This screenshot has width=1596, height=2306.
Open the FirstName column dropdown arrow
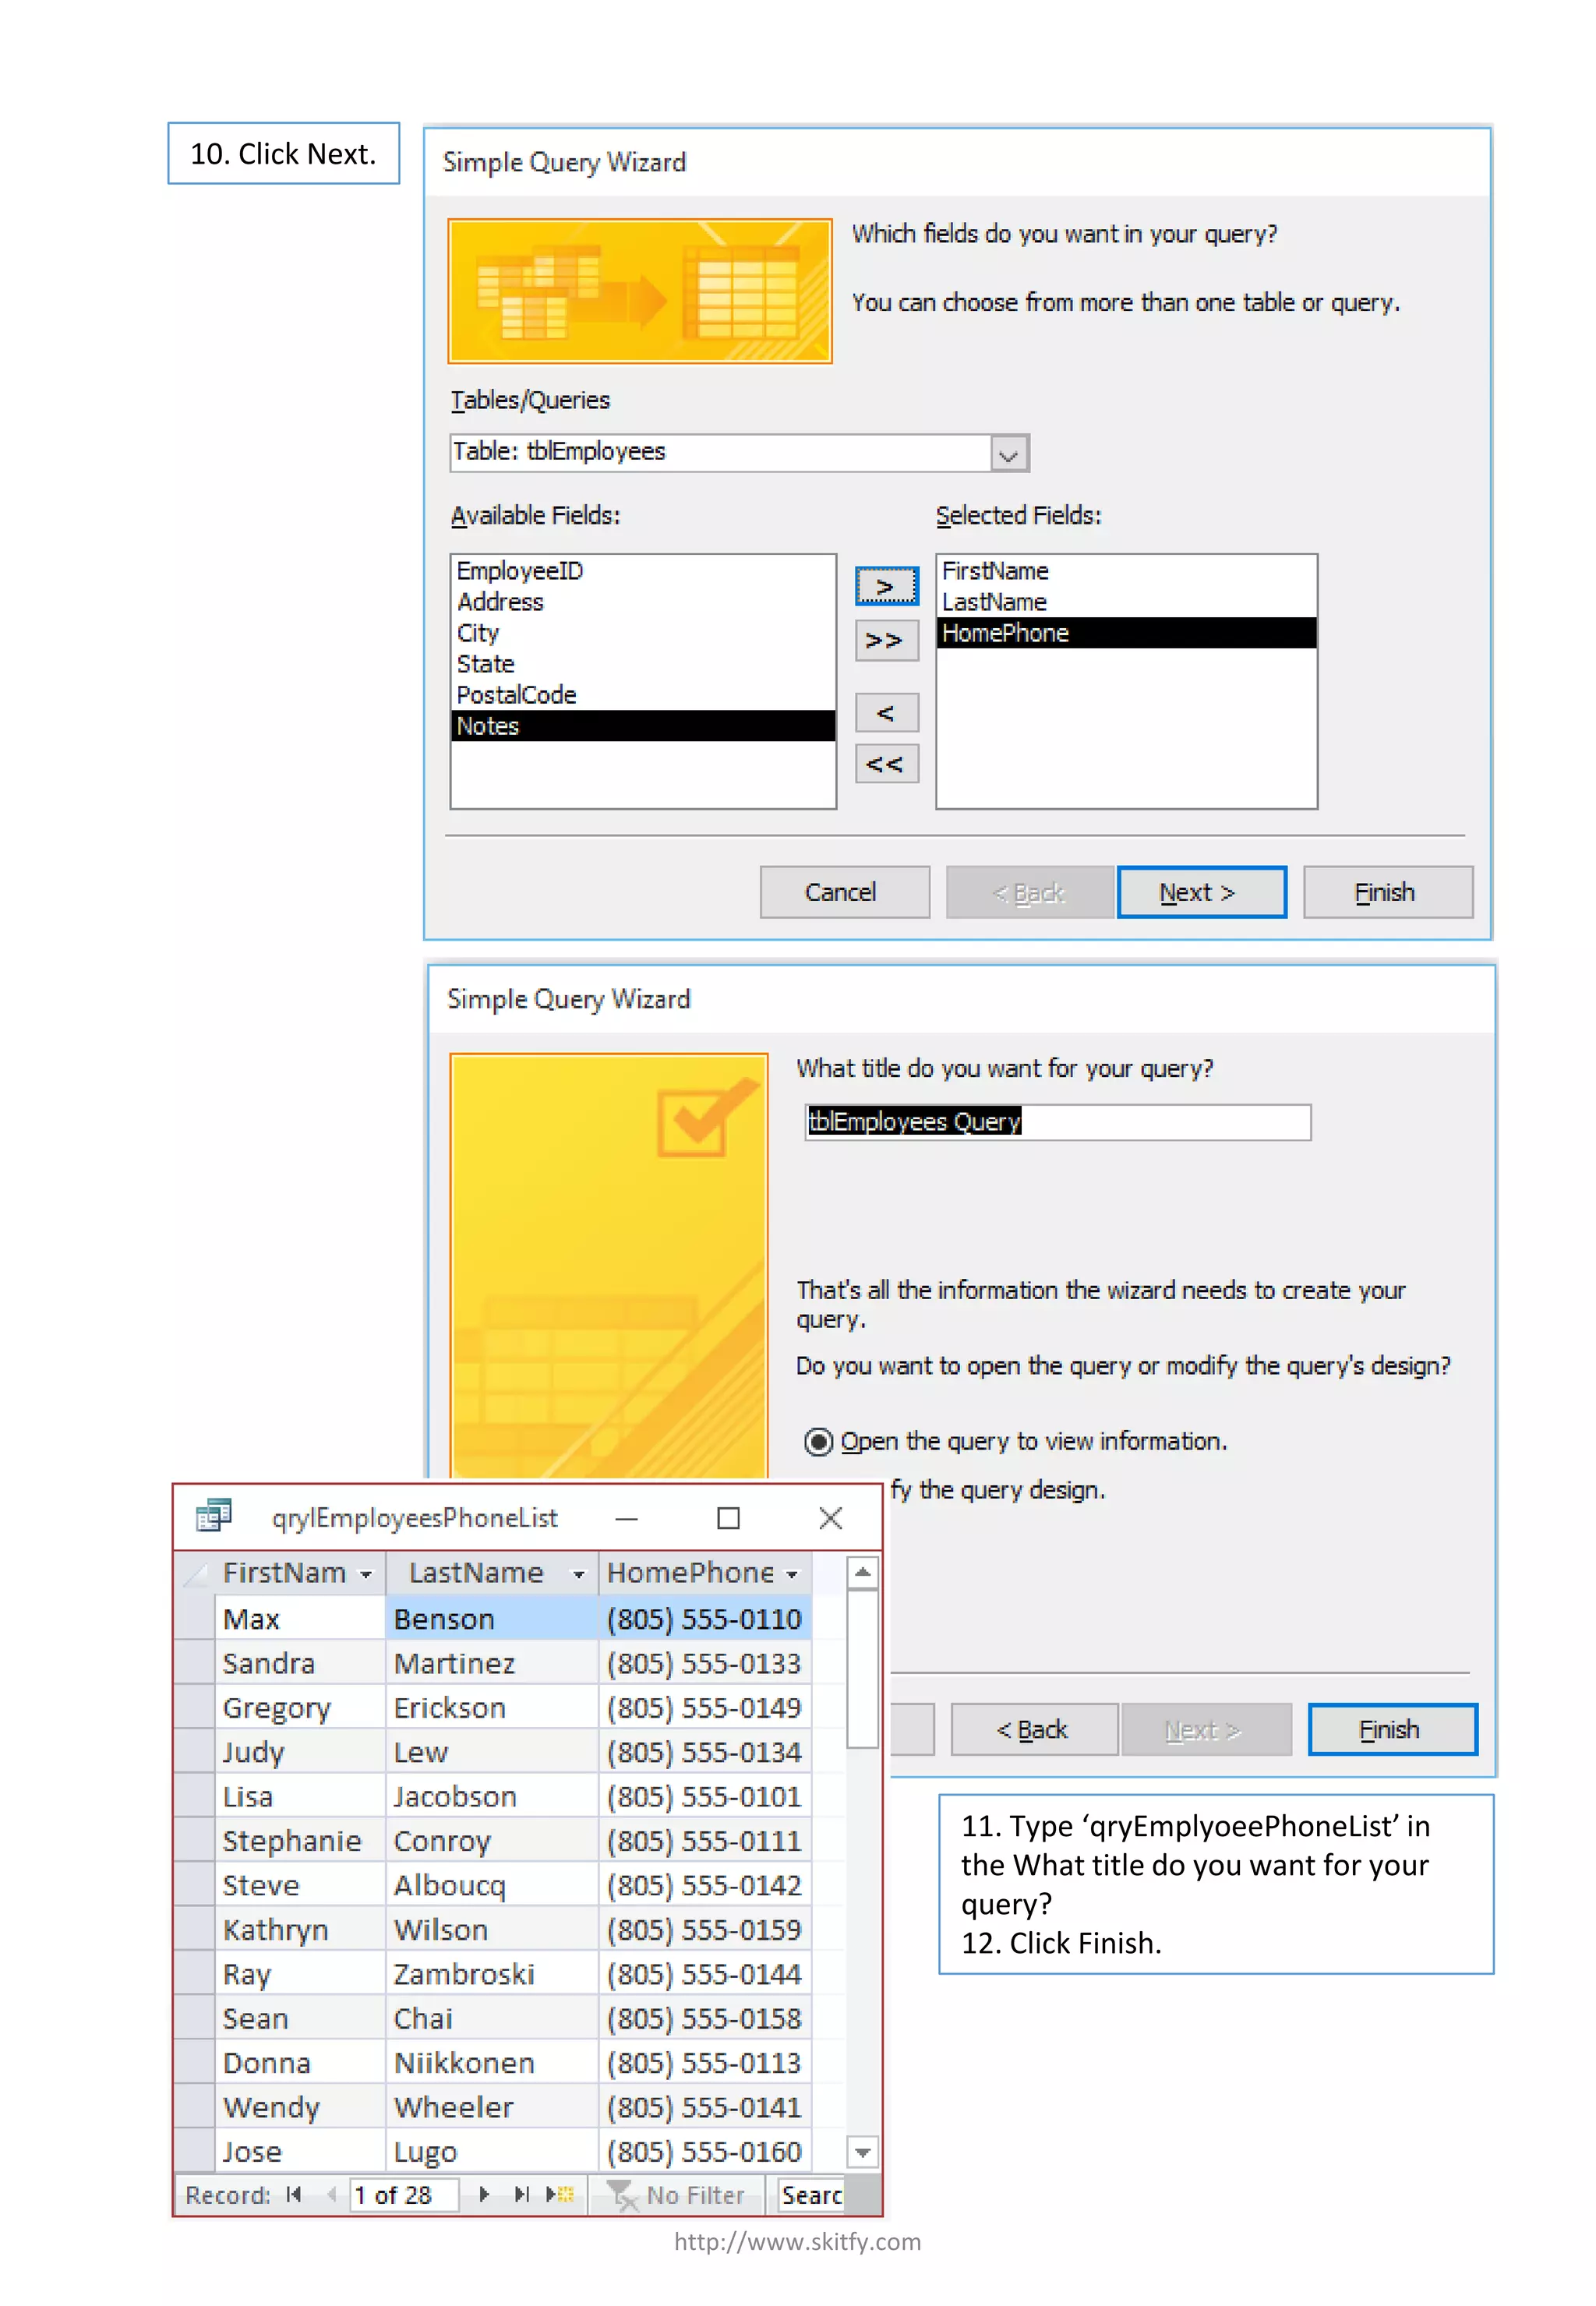[366, 1574]
